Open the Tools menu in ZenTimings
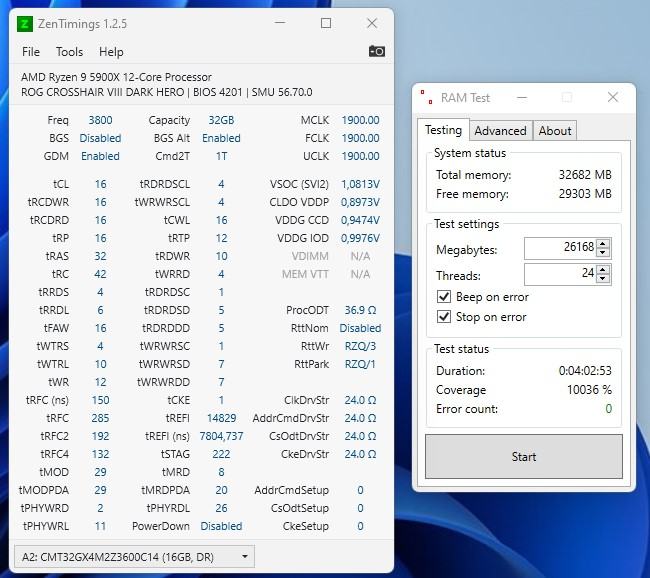The image size is (650, 578). [x=69, y=52]
